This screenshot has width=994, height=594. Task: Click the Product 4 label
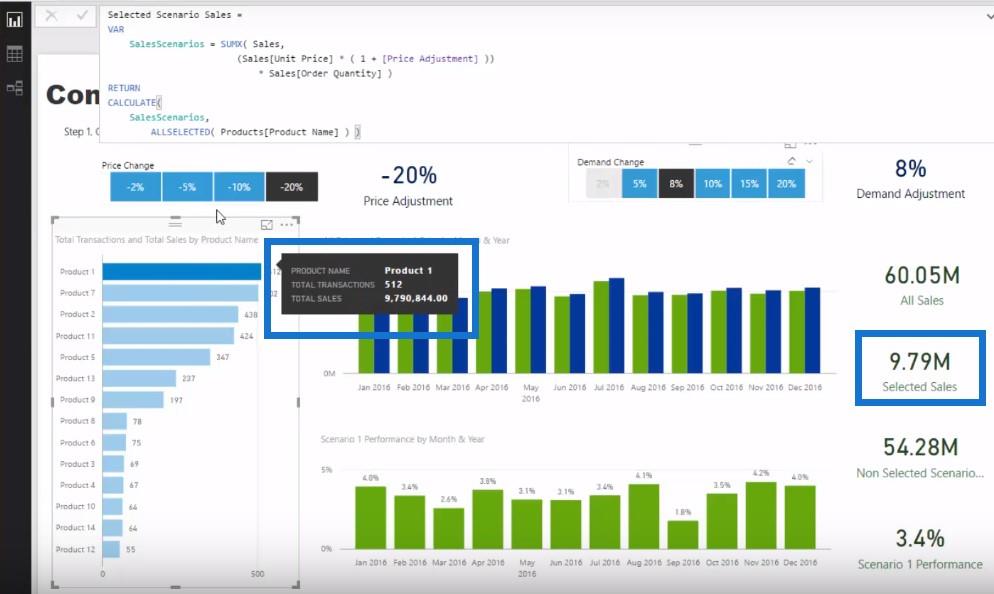[x=77, y=485]
